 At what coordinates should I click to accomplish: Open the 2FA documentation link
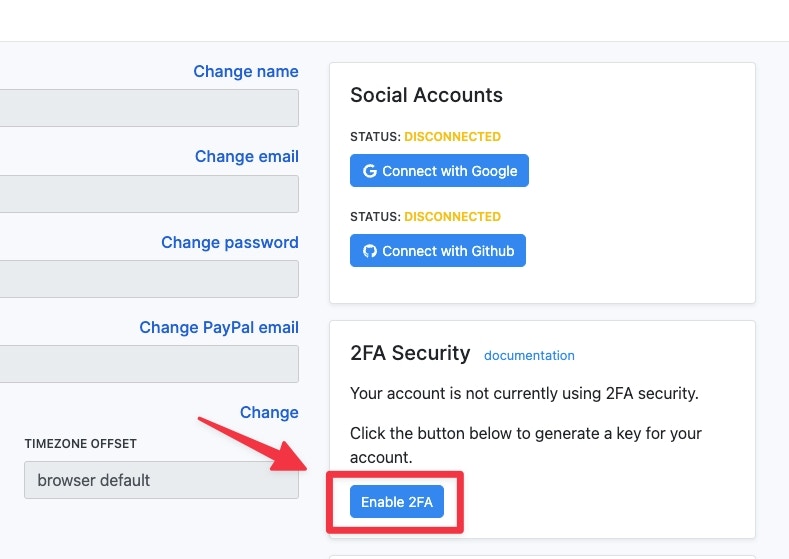click(529, 355)
